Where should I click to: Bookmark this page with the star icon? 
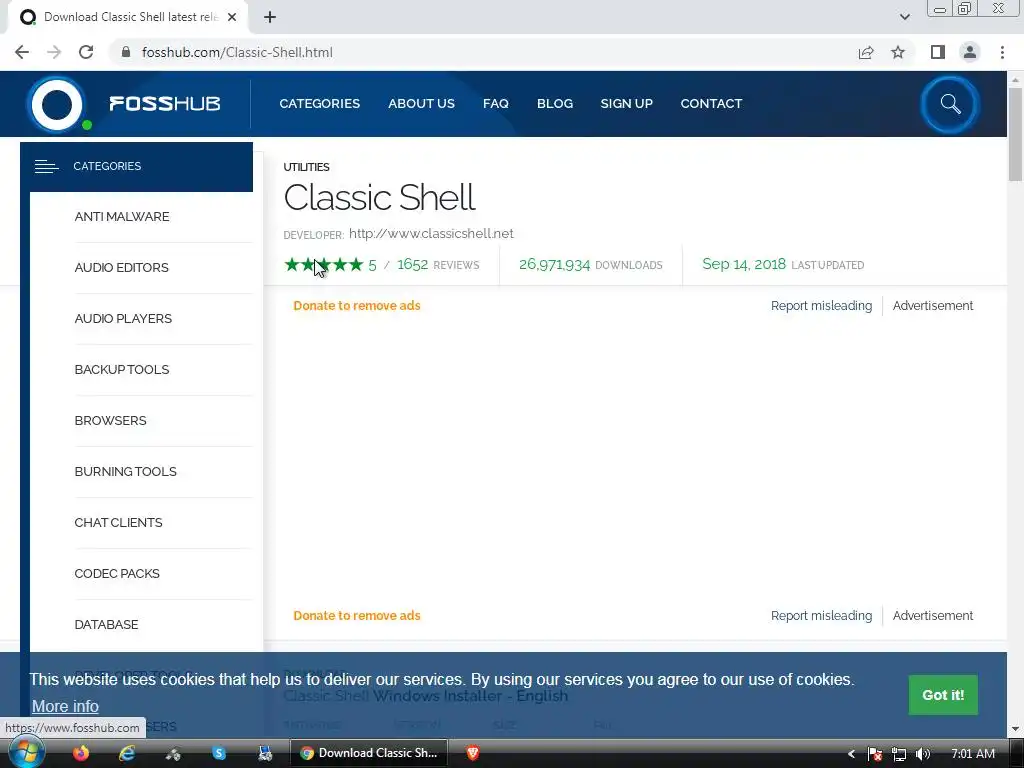point(898,52)
